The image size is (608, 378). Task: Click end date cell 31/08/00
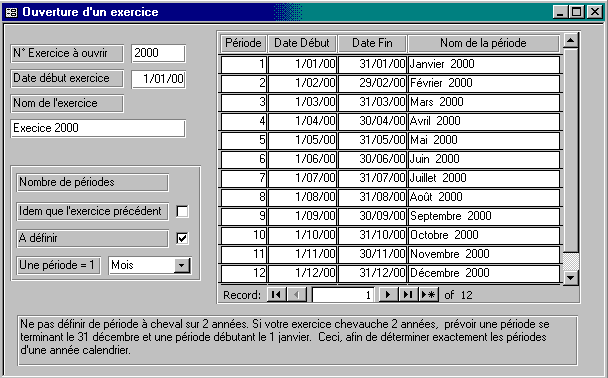(372, 197)
